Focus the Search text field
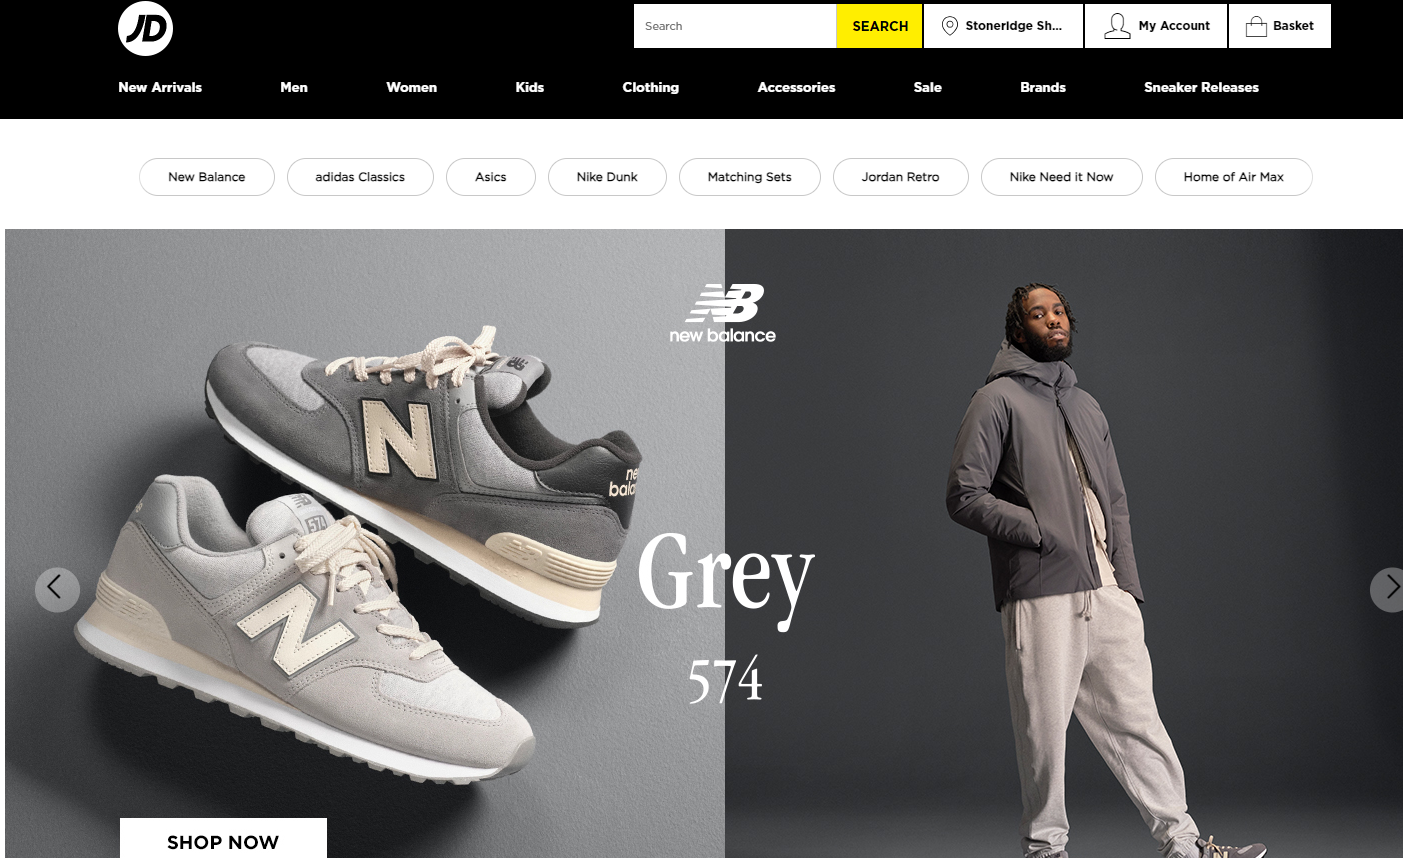 click(735, 26)
